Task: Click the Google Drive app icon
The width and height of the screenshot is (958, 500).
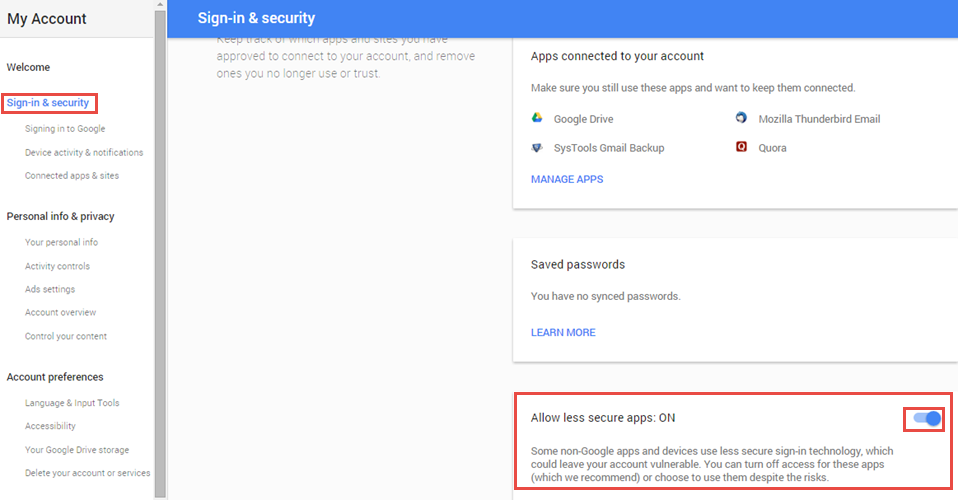Action: click(537, 118)
